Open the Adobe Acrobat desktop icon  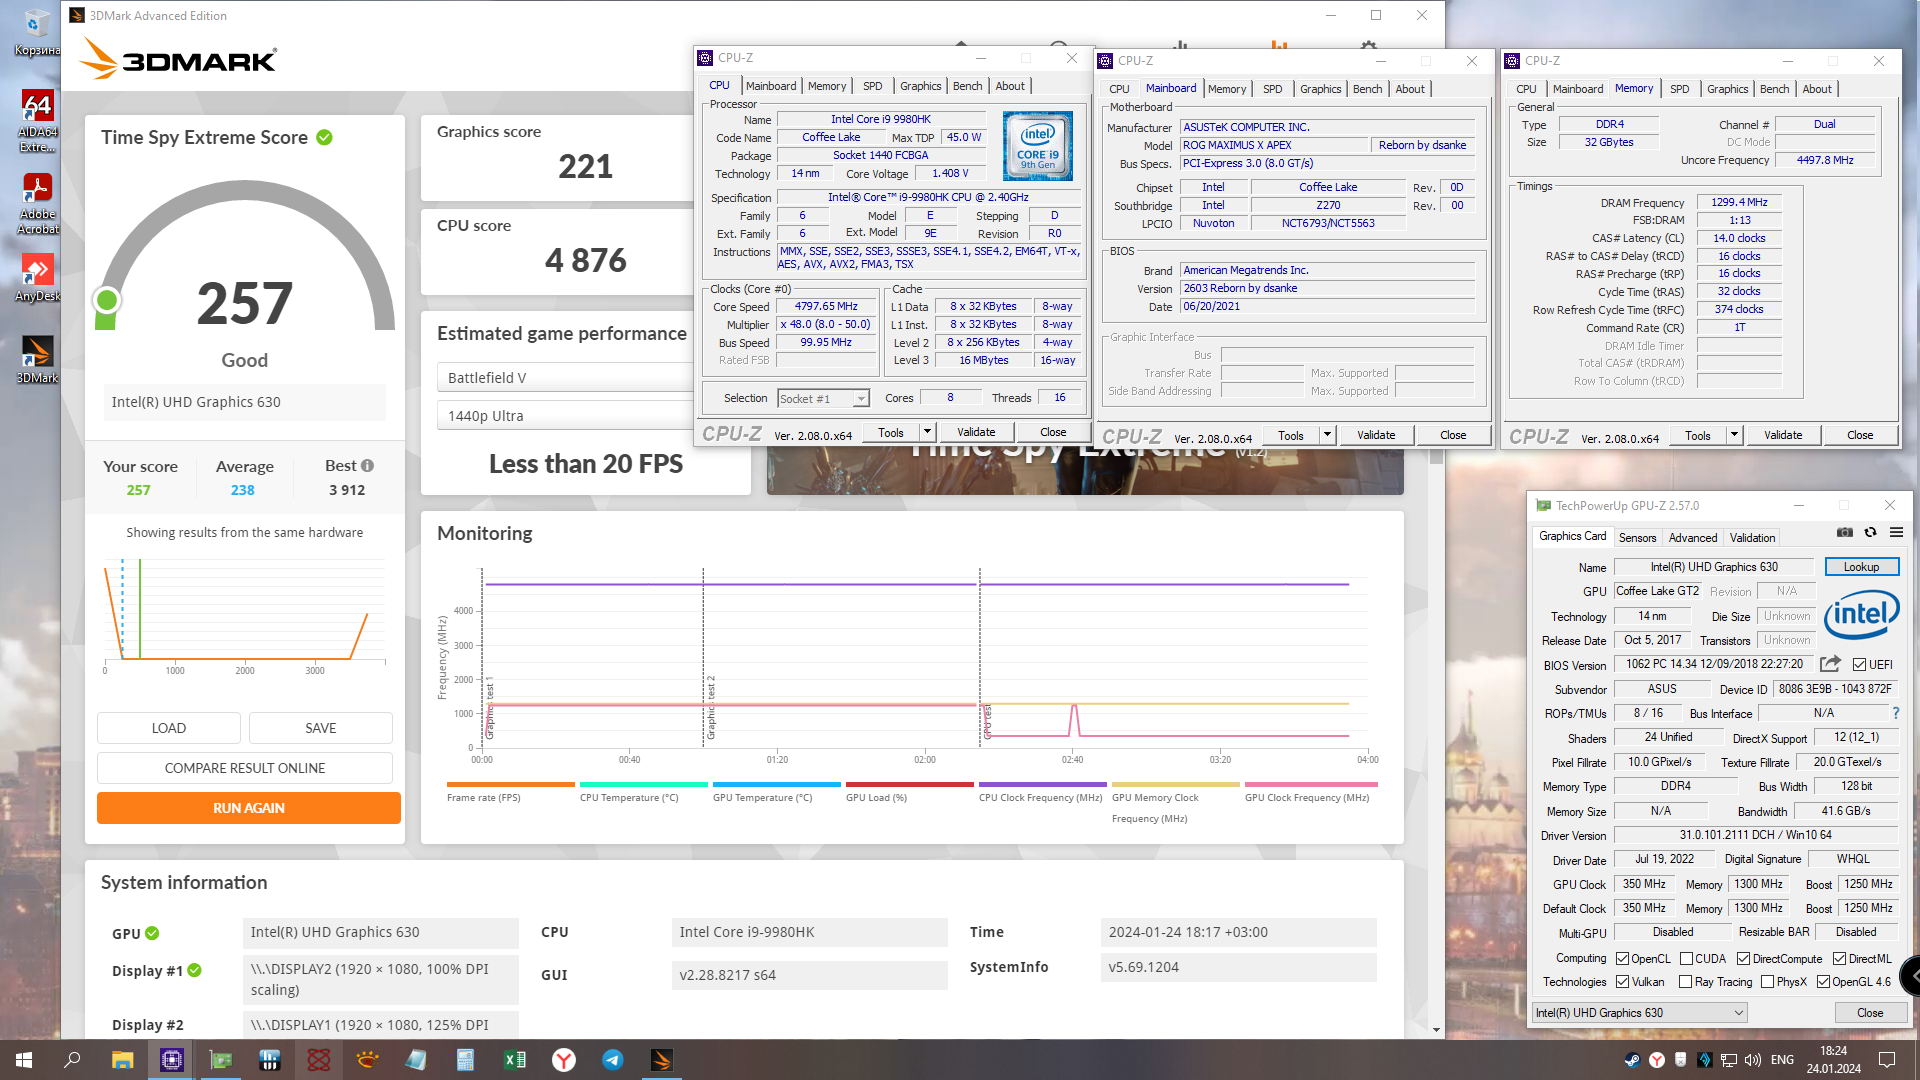tap(37, 203)
